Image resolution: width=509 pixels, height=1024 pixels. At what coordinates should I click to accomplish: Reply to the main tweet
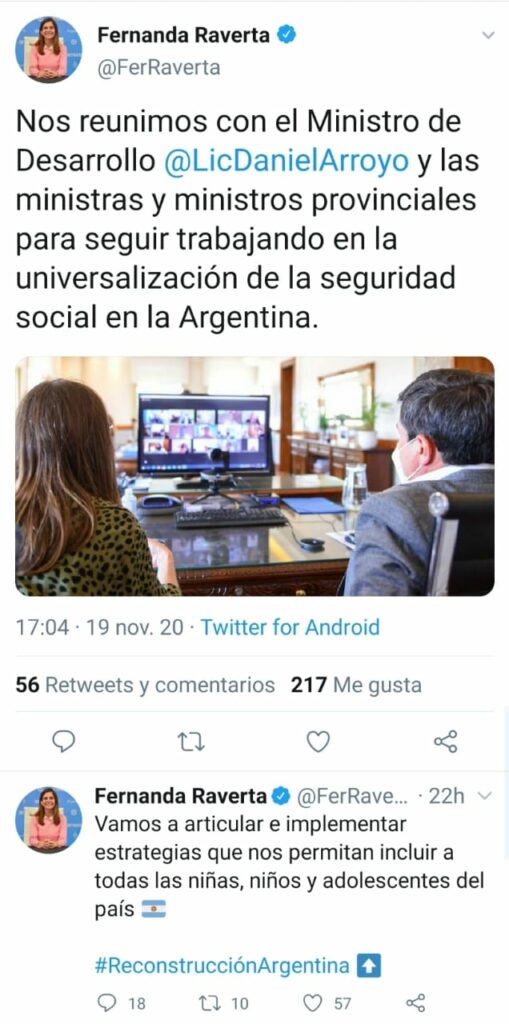(63, 741)
